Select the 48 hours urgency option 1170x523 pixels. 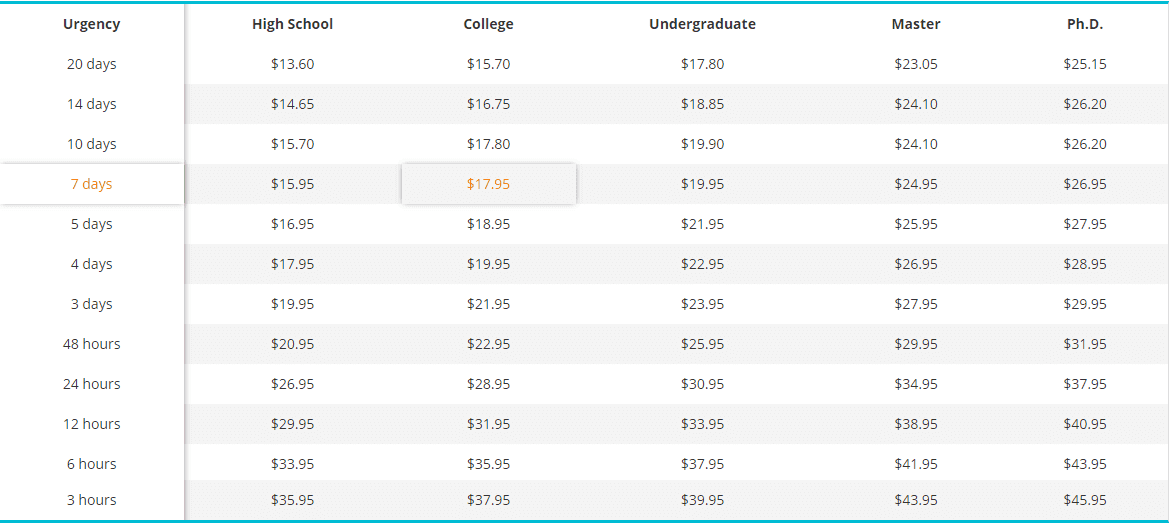click(92, 344)
